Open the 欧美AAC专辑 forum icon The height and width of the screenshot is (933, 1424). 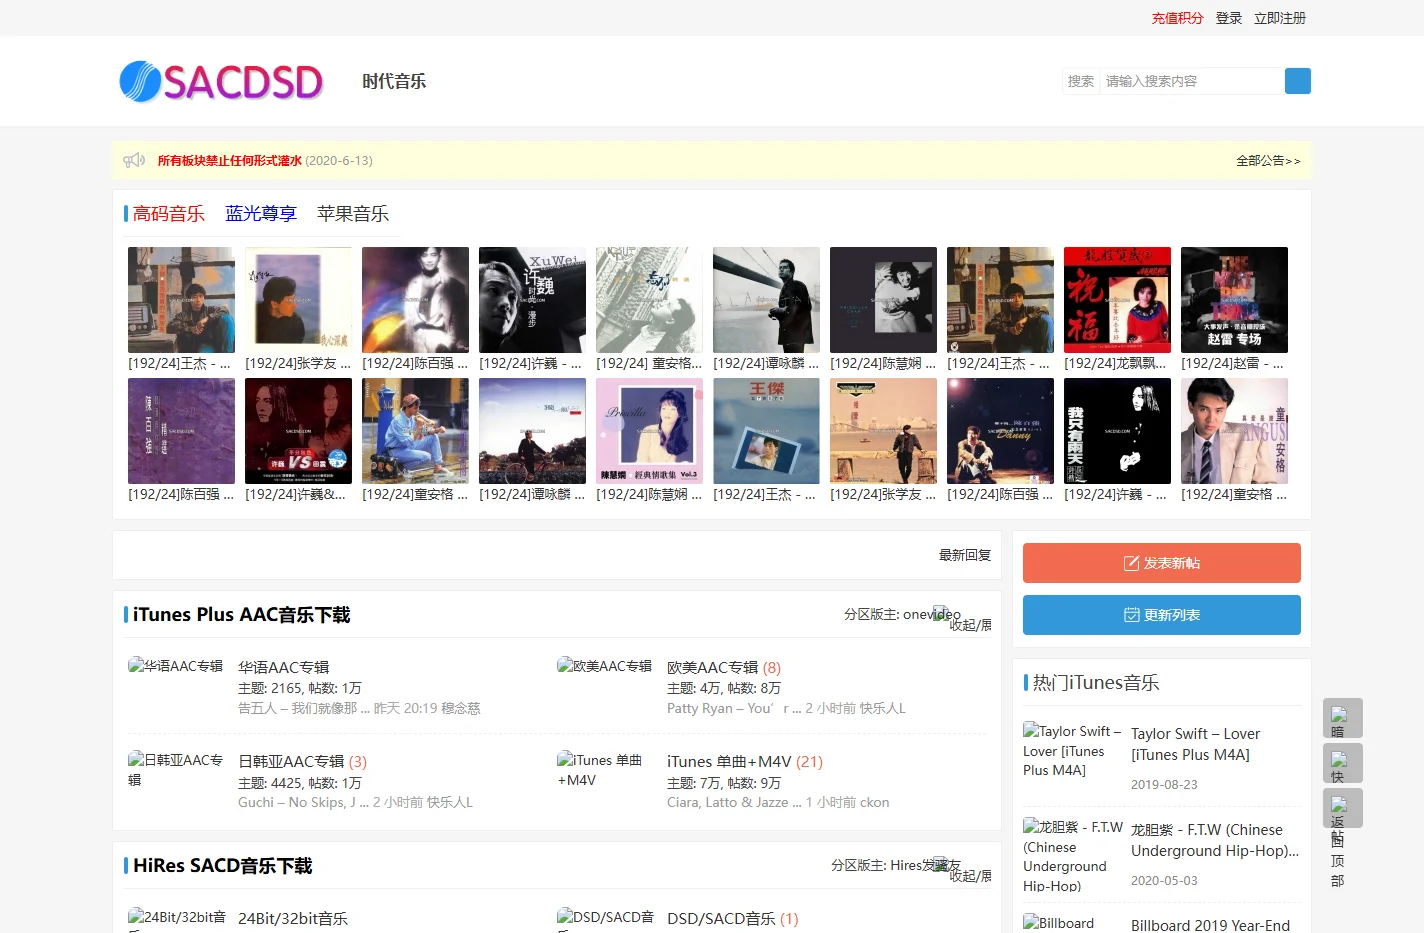(605, 666)
